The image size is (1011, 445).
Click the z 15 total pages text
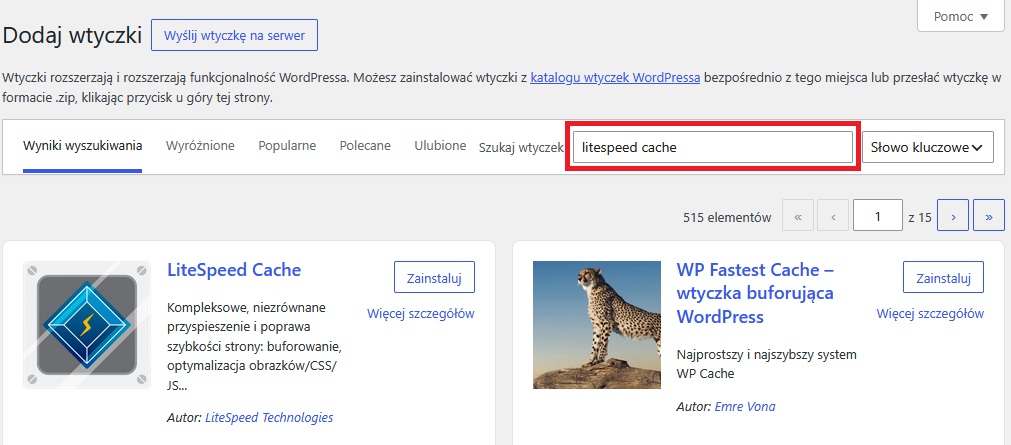pos(920,218)
